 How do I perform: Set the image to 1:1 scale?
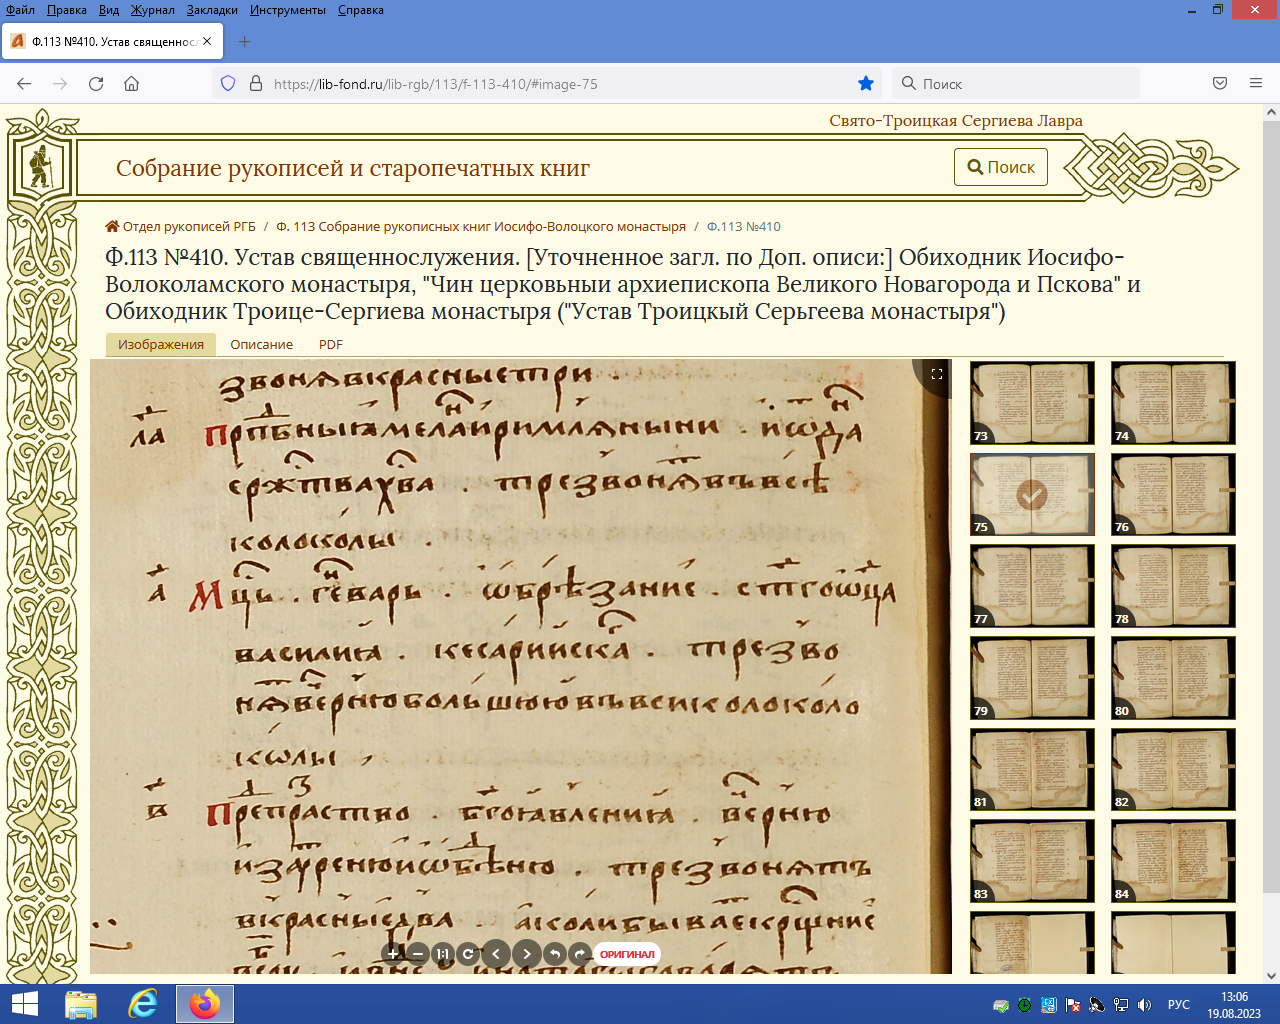443,954
